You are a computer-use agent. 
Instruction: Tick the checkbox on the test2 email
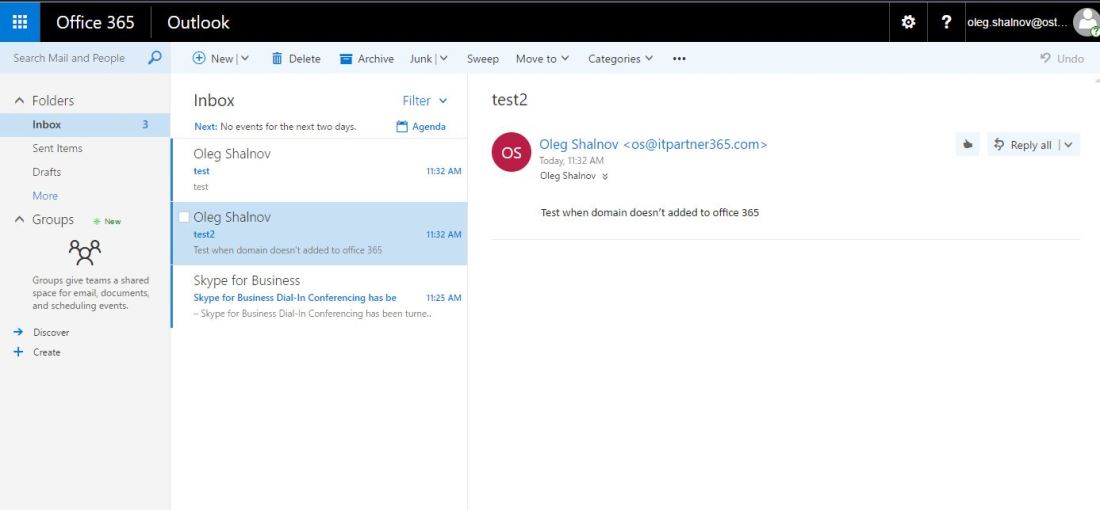tap(183, 217)
